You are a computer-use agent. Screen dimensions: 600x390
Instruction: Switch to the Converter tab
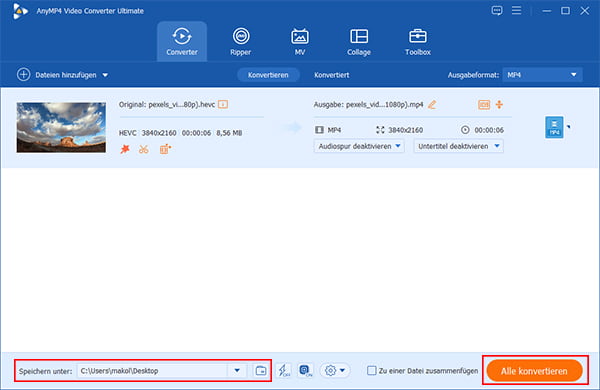coord(182,42)
